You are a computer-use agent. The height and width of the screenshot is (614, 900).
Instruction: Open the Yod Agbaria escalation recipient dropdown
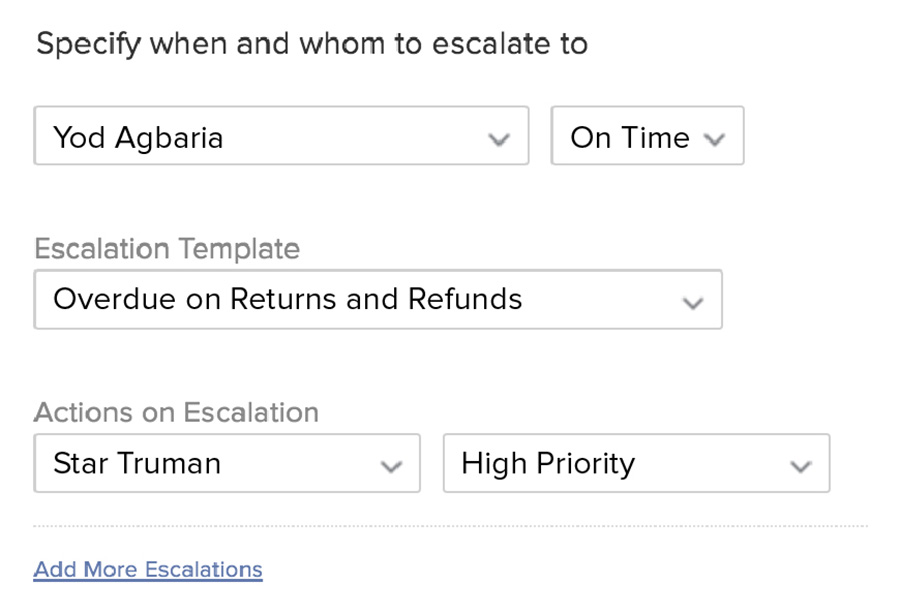(281, 136)
